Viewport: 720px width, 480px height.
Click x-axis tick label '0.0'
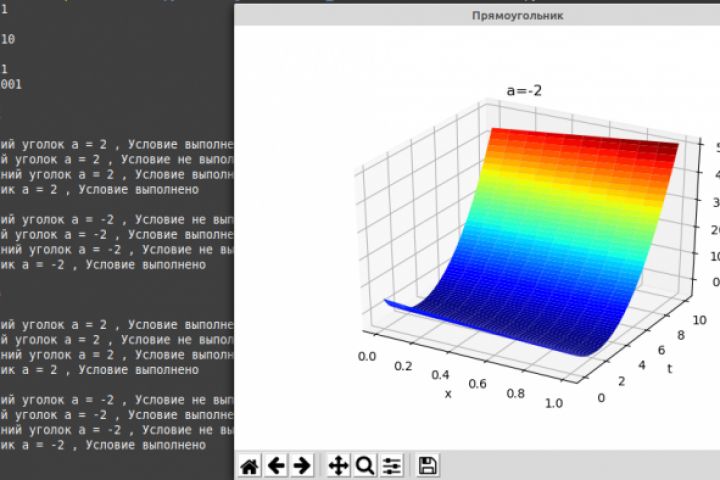367,356
